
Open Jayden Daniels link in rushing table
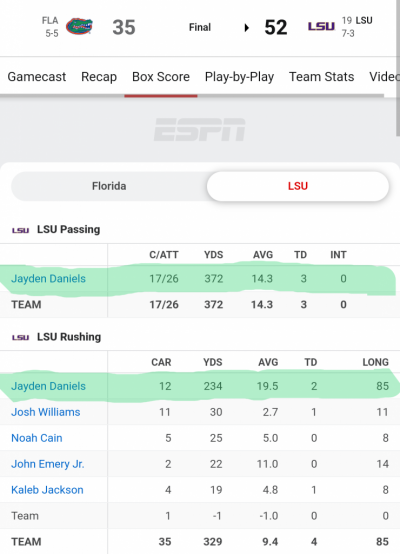48,386
